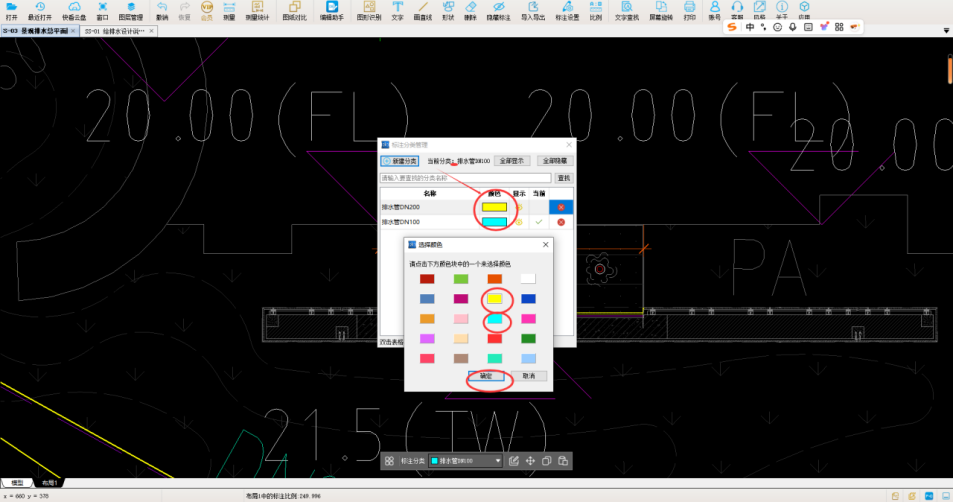953x502 pixels.
Task: Open the 图纸对比 drawing compare tool
Action: pos(294,11)
